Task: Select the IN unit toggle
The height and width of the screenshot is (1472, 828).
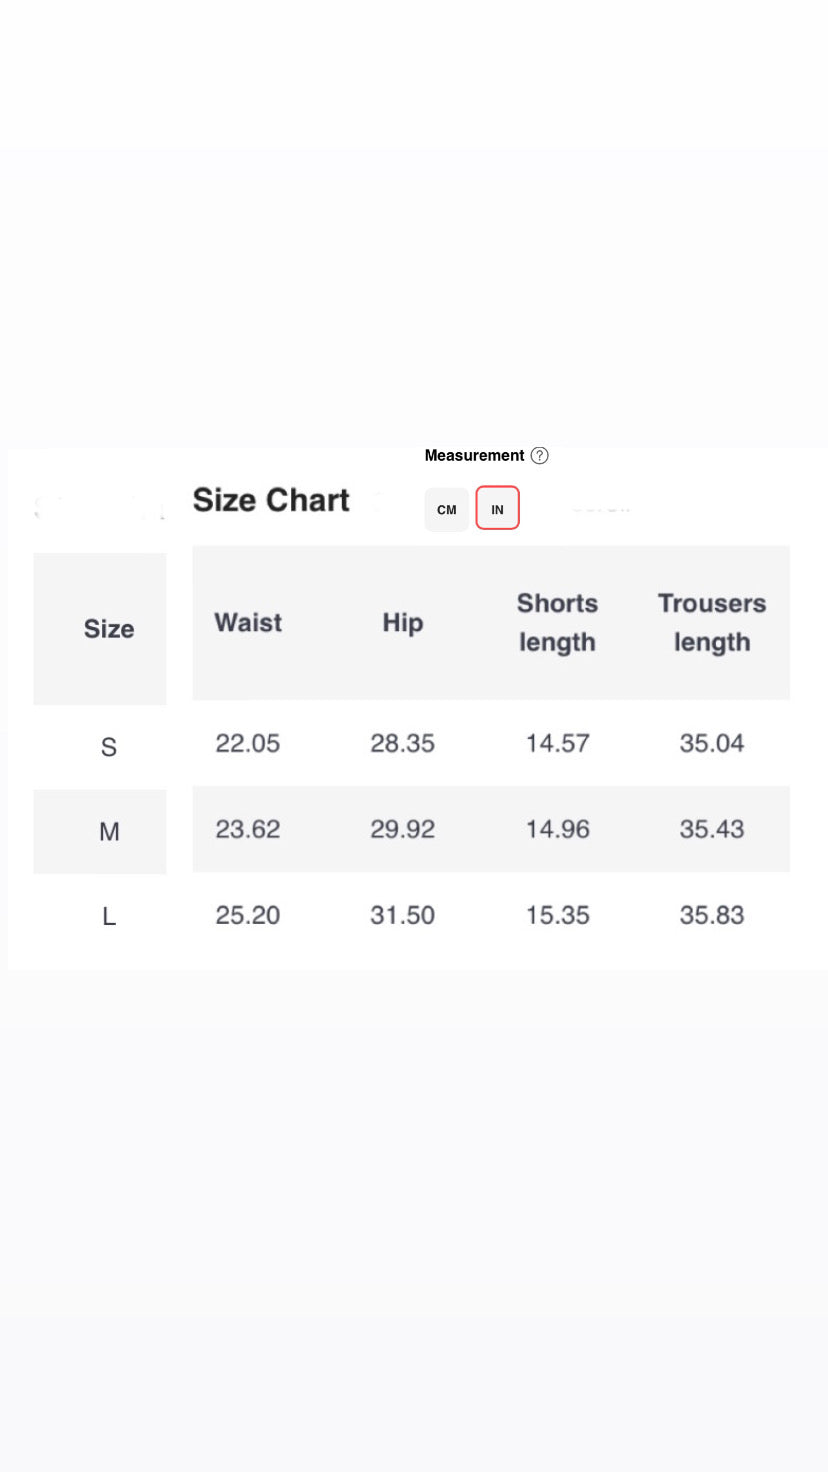Action: point(497,508)
